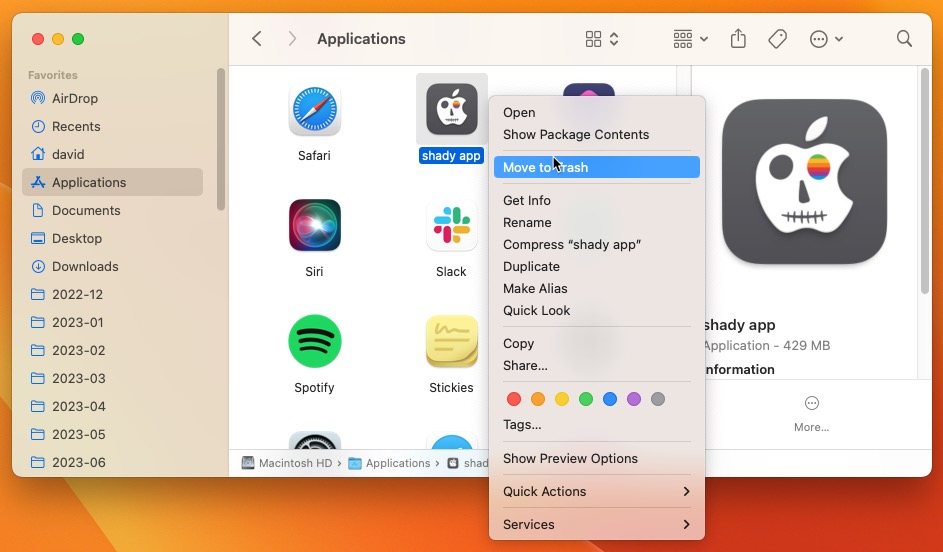This screenshot has height=552, width=943.
Task: Open Desktop in the sidebar
Action: click(112, 238)
